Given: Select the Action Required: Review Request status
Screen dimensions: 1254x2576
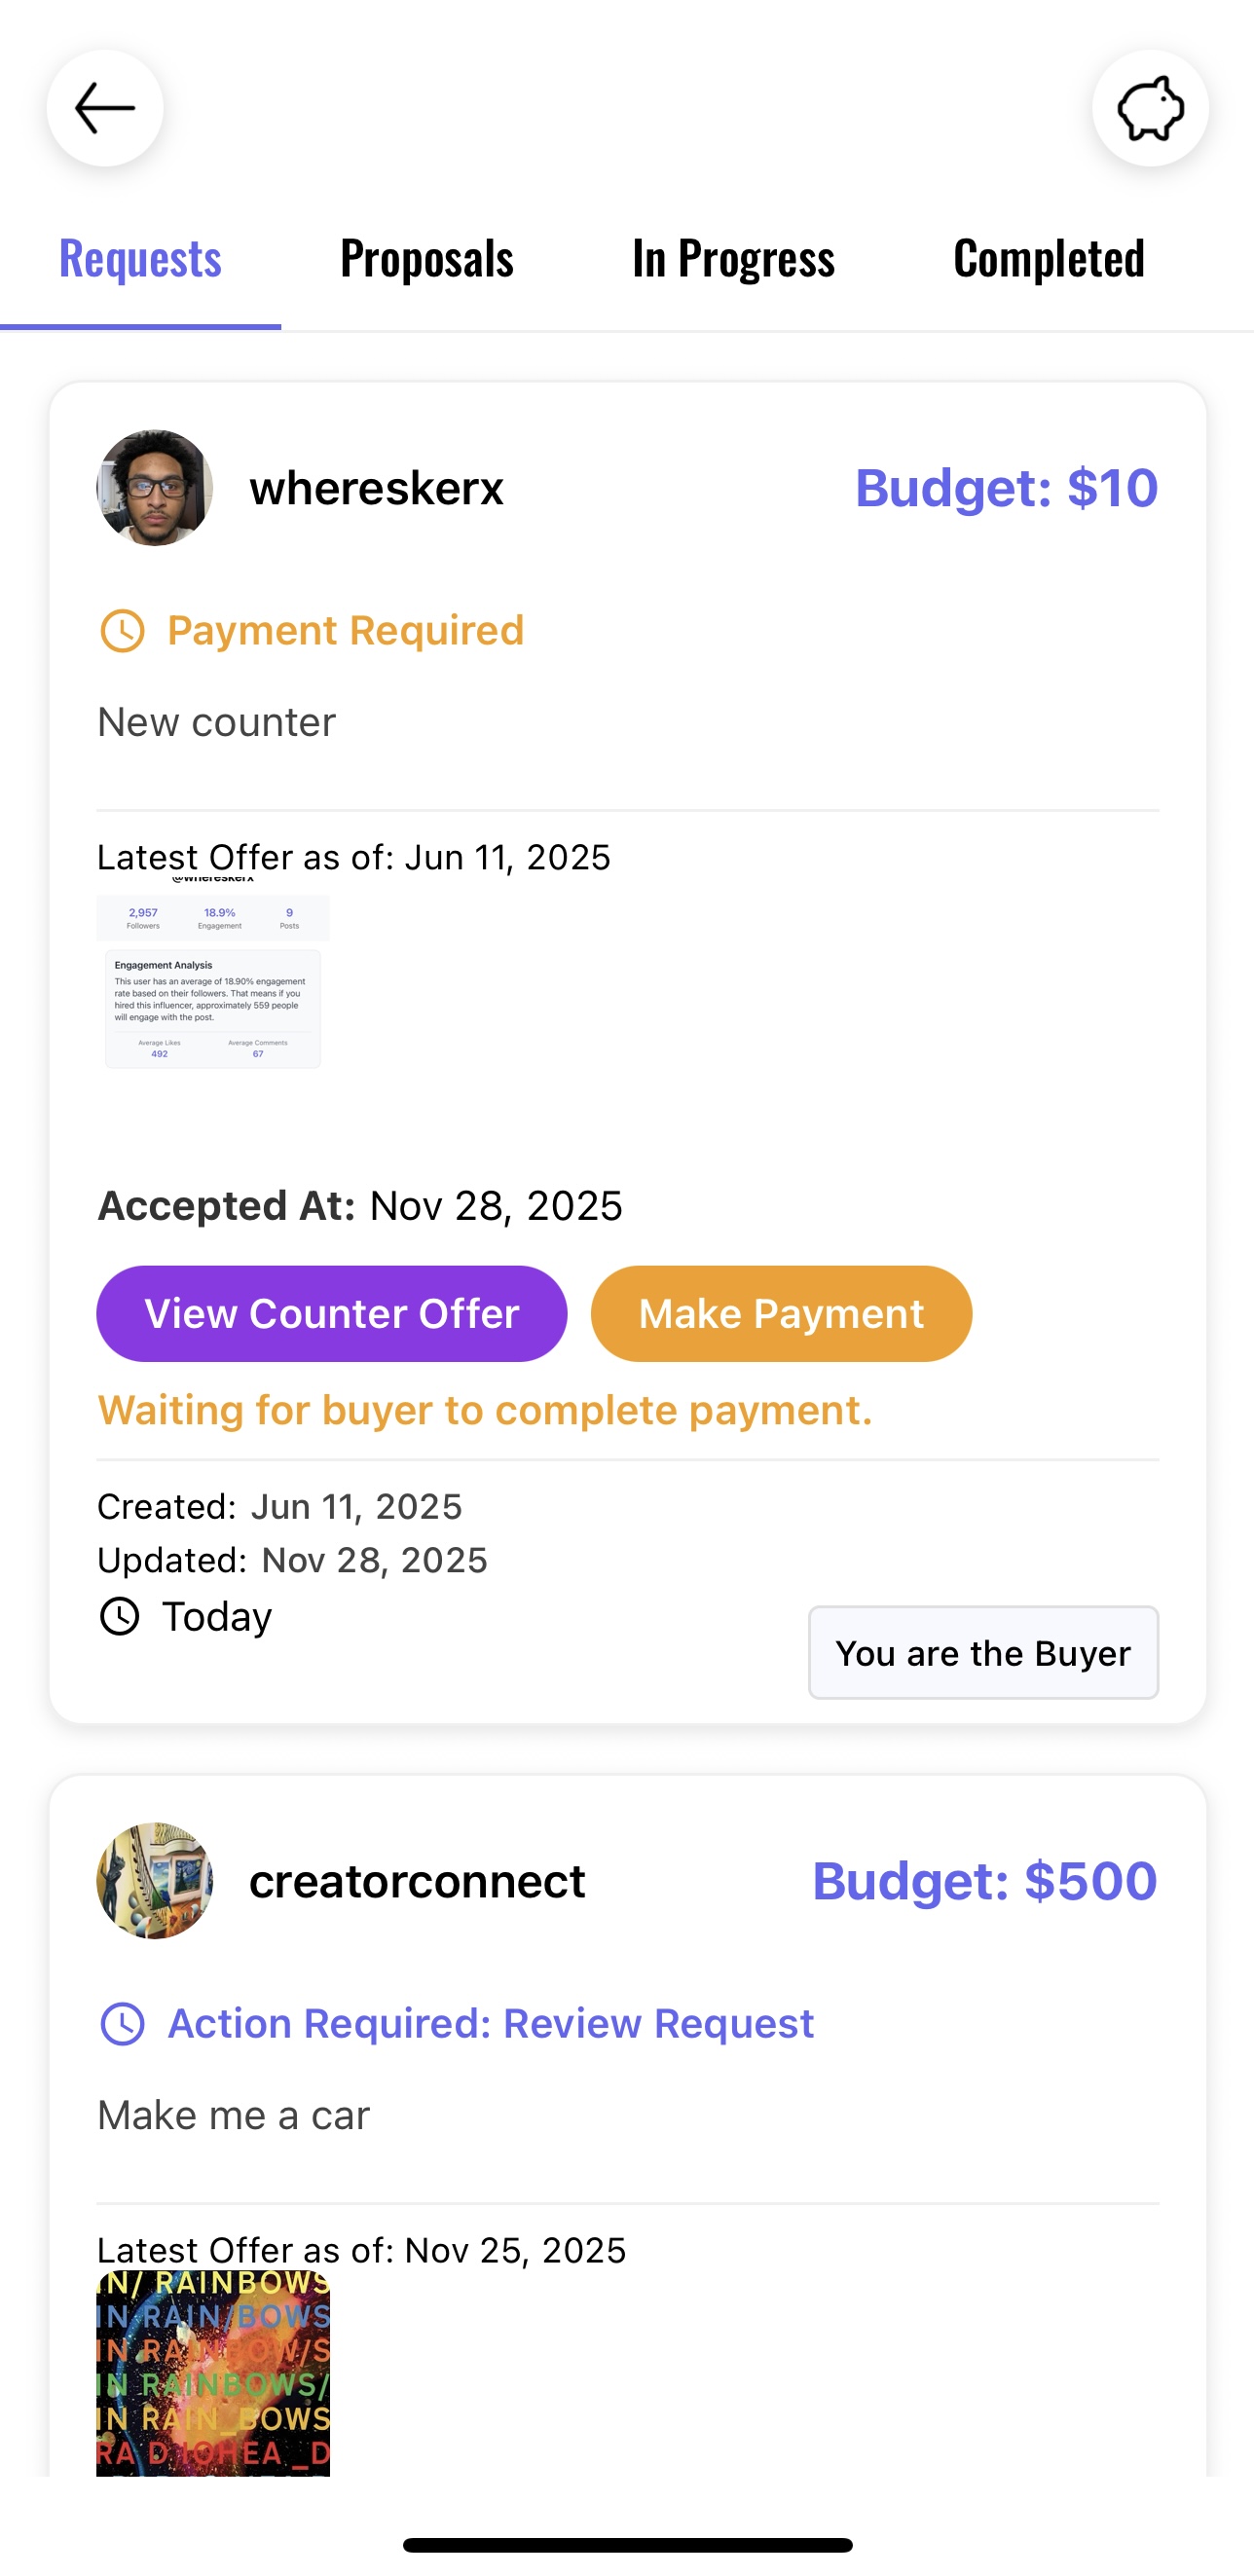Looking at the screenshot, I should 491,2024.
